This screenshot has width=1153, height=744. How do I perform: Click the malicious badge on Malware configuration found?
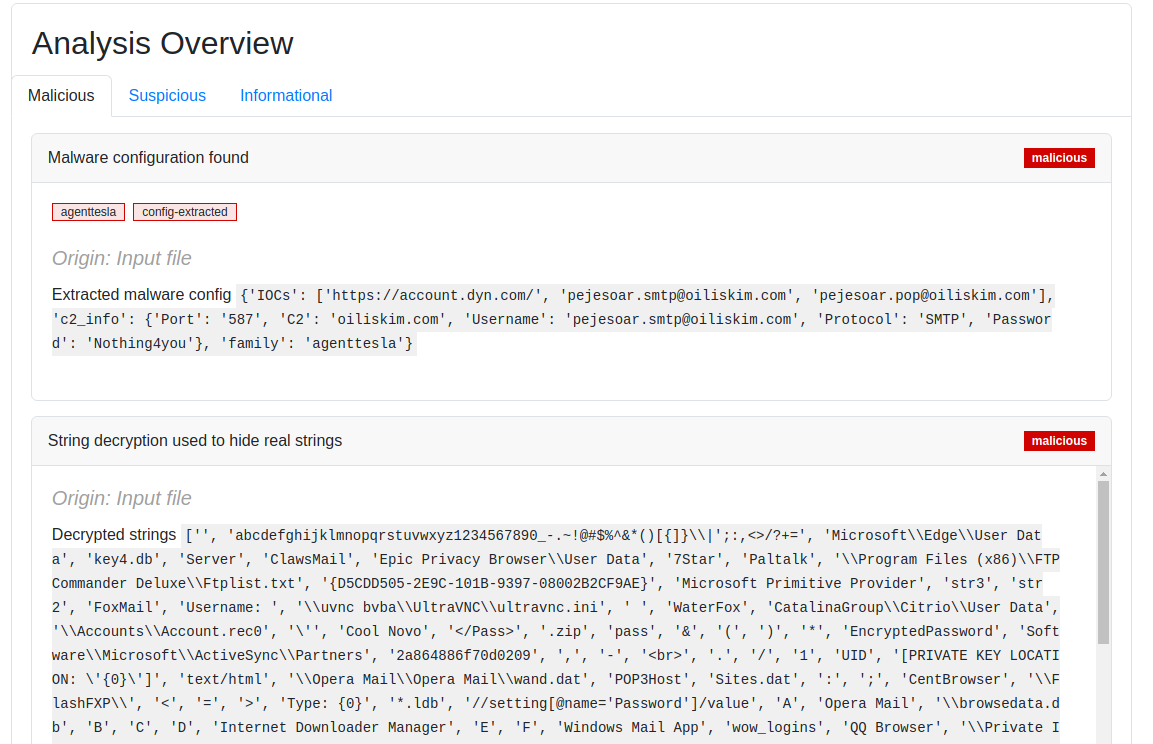point(1059,158)
